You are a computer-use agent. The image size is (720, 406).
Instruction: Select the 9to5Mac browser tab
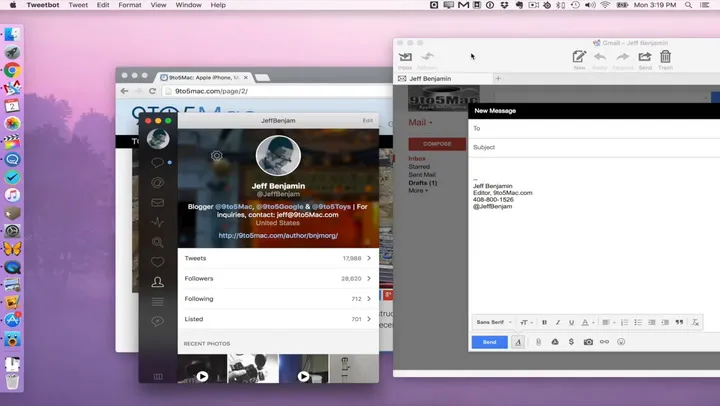(x=204, y=78)
